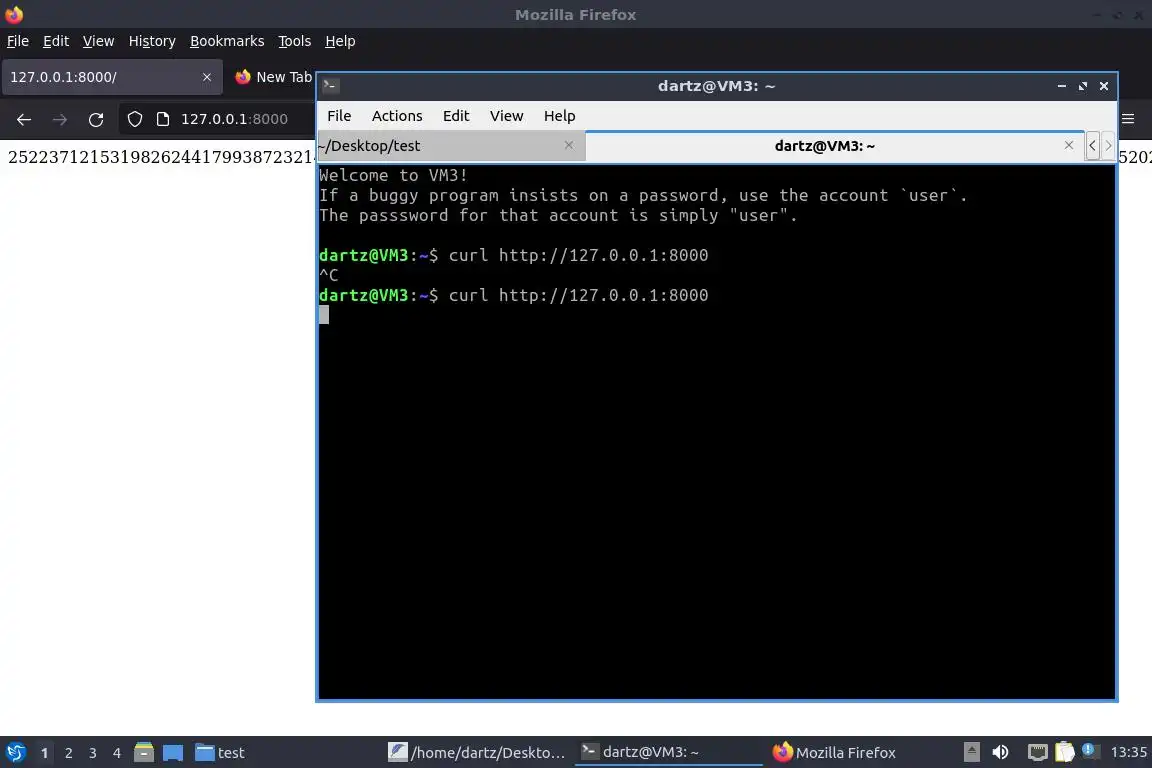This screenshot has width=1152, height=768.
Task: Close the terminal window
Action: pos(1104,86)
